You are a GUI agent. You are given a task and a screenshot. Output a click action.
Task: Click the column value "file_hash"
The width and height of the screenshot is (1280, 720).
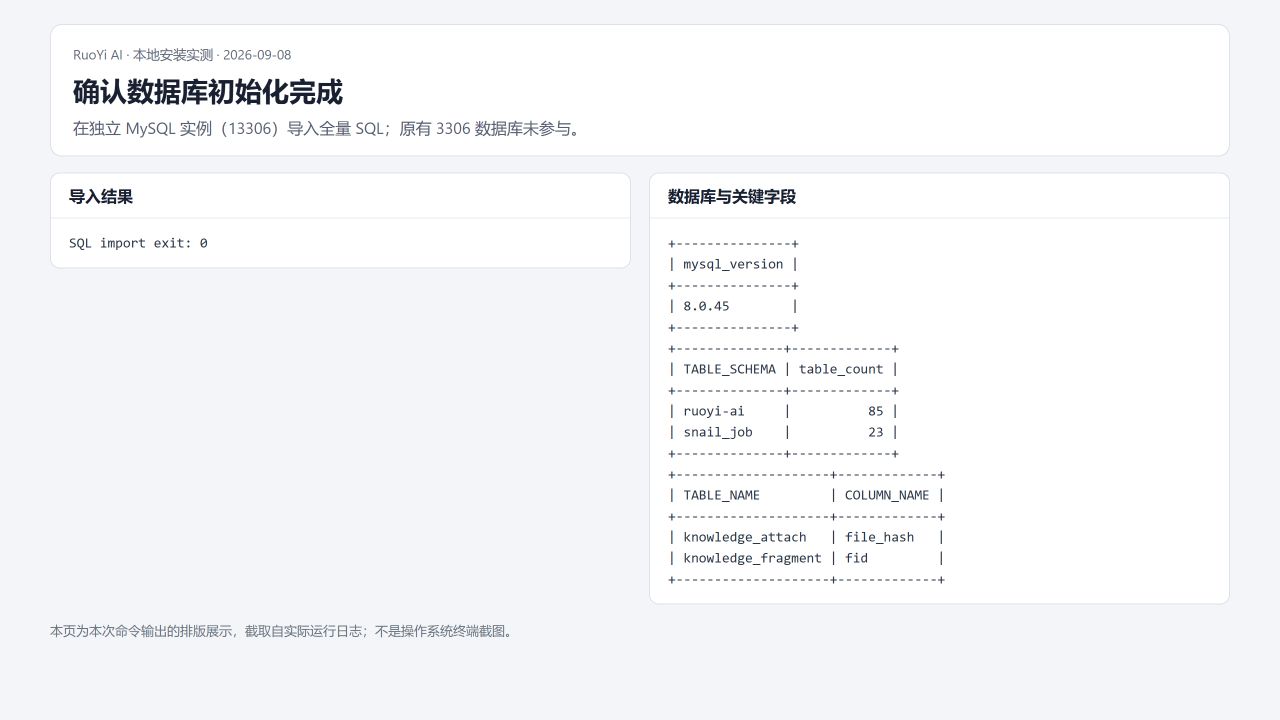click(879, 537)
